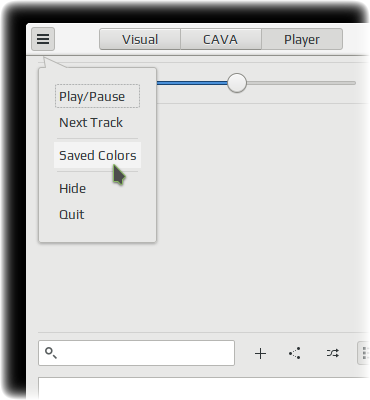Toggle the shuffle playback icon
The height and width of the screenshot is (400, 370).
(x=333, y=353)
